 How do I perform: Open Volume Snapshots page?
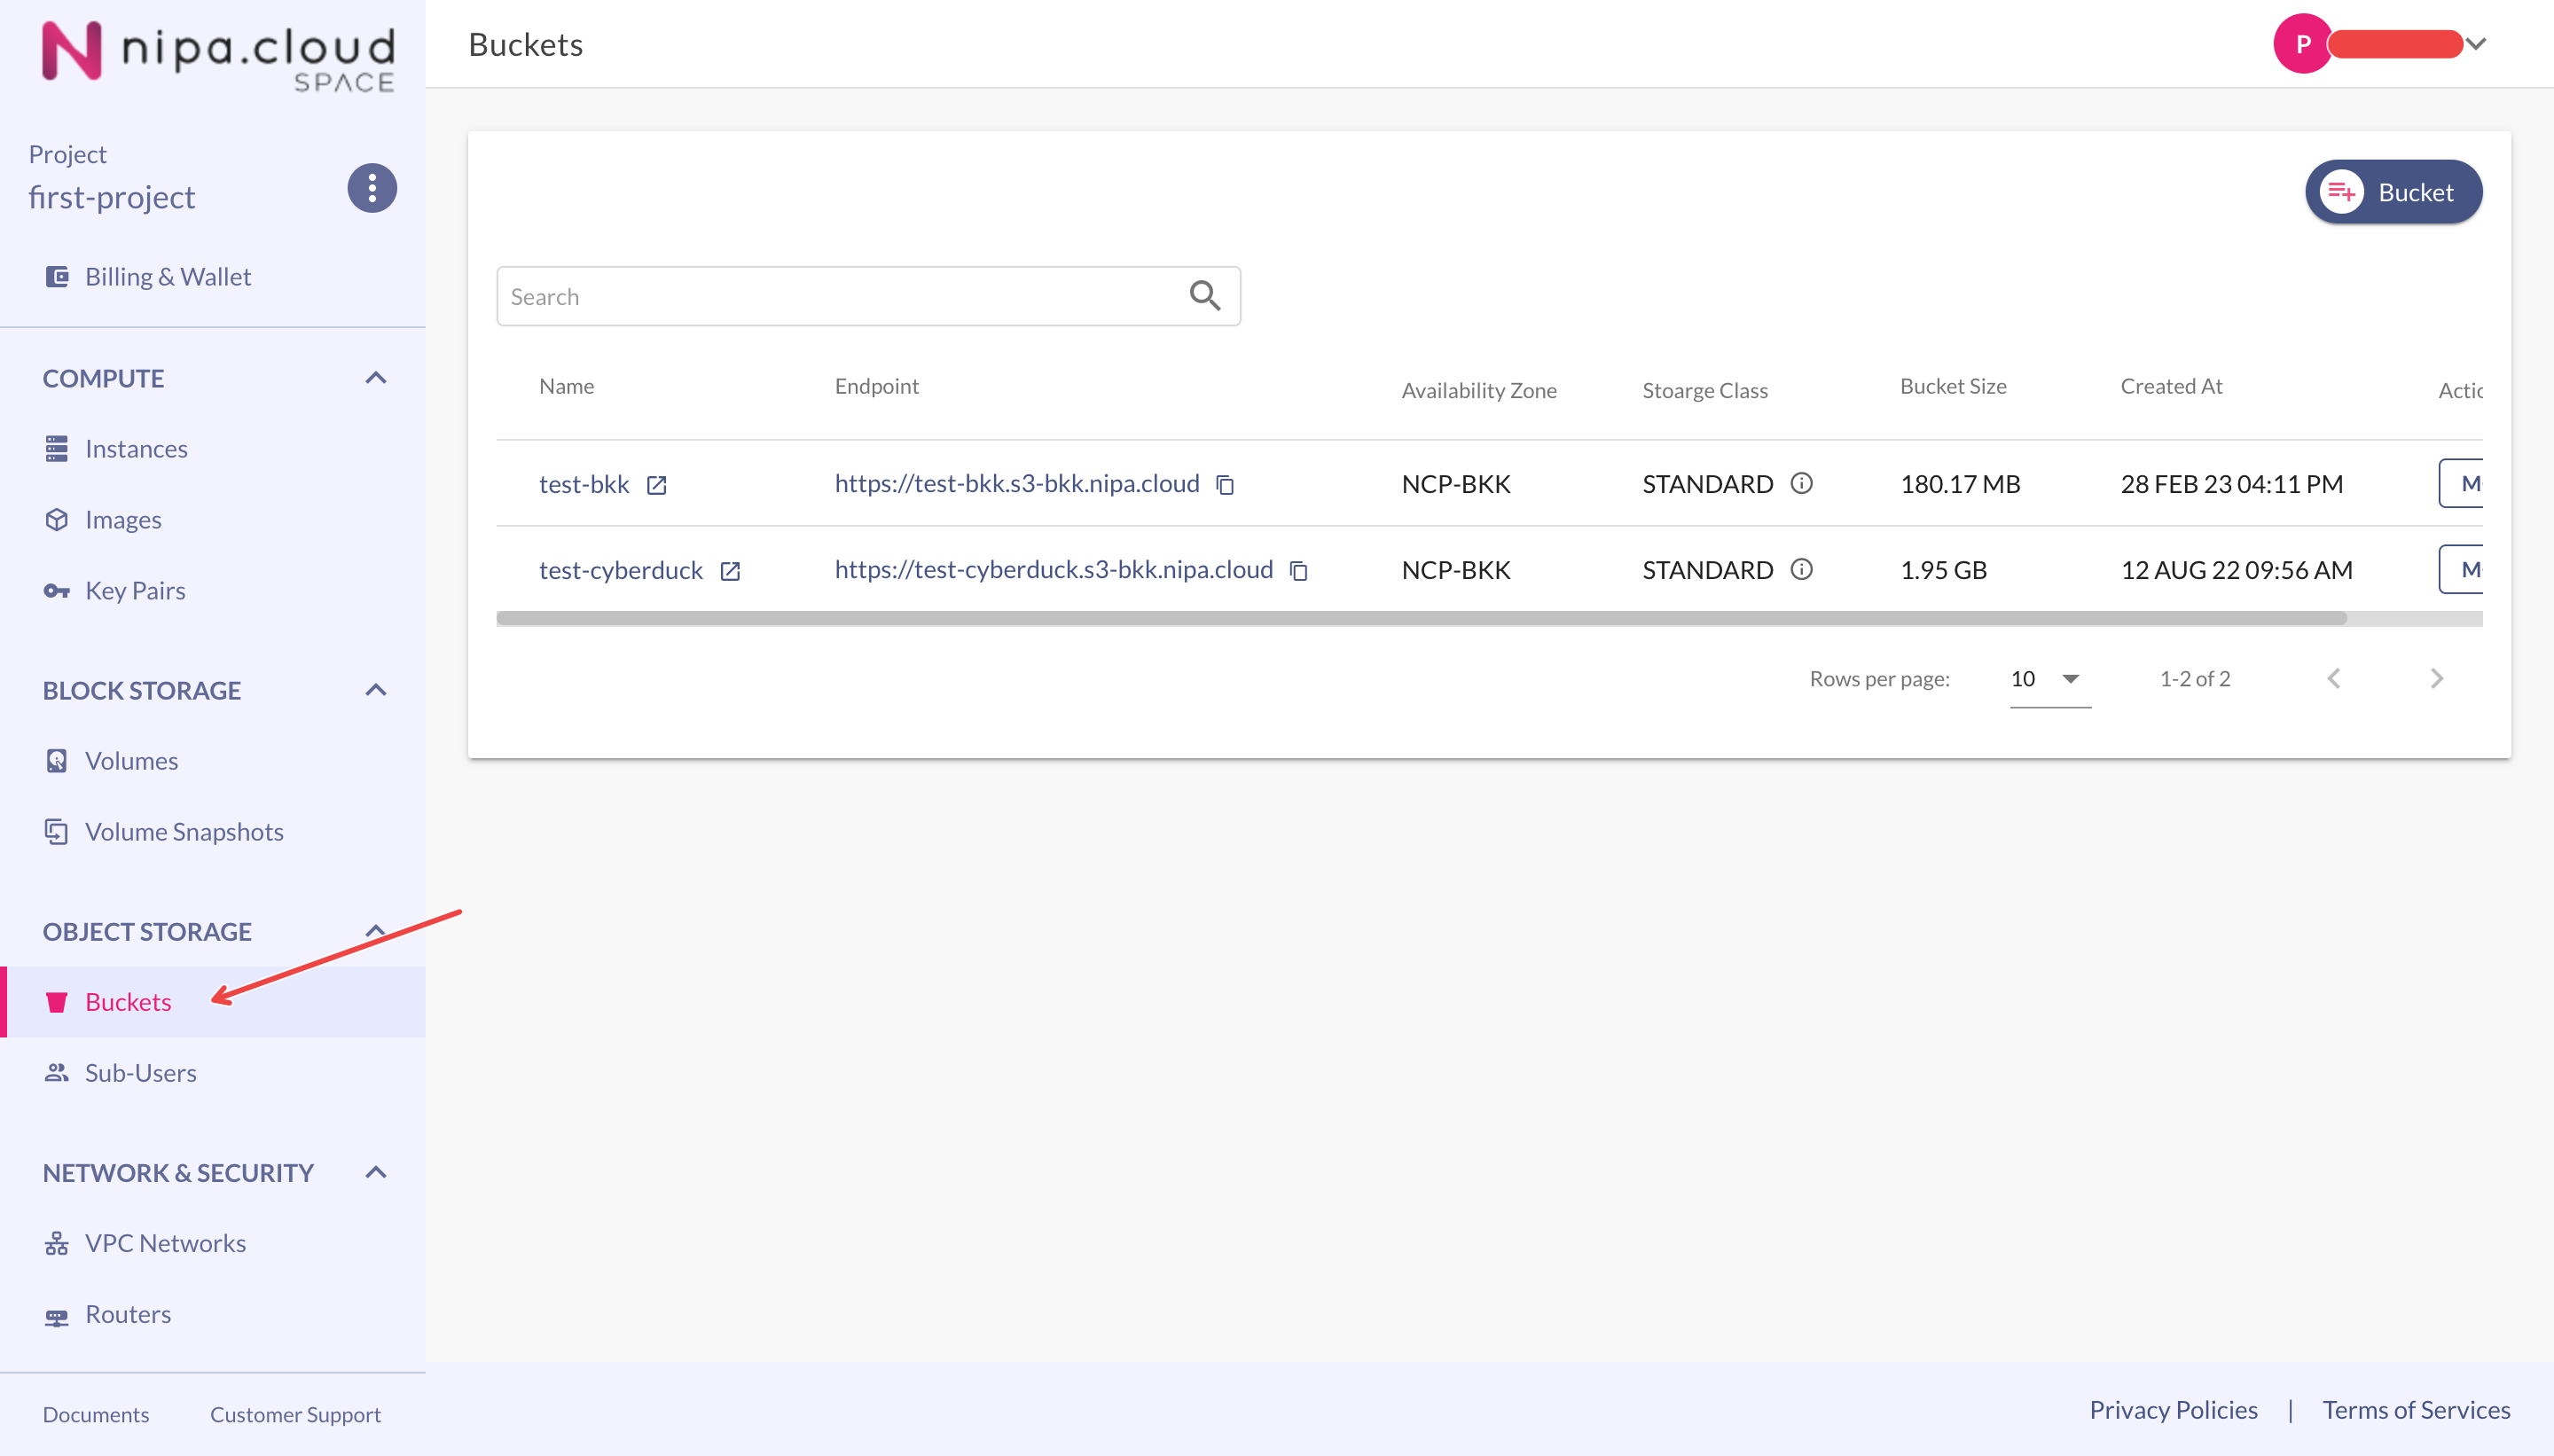(184, 832)
